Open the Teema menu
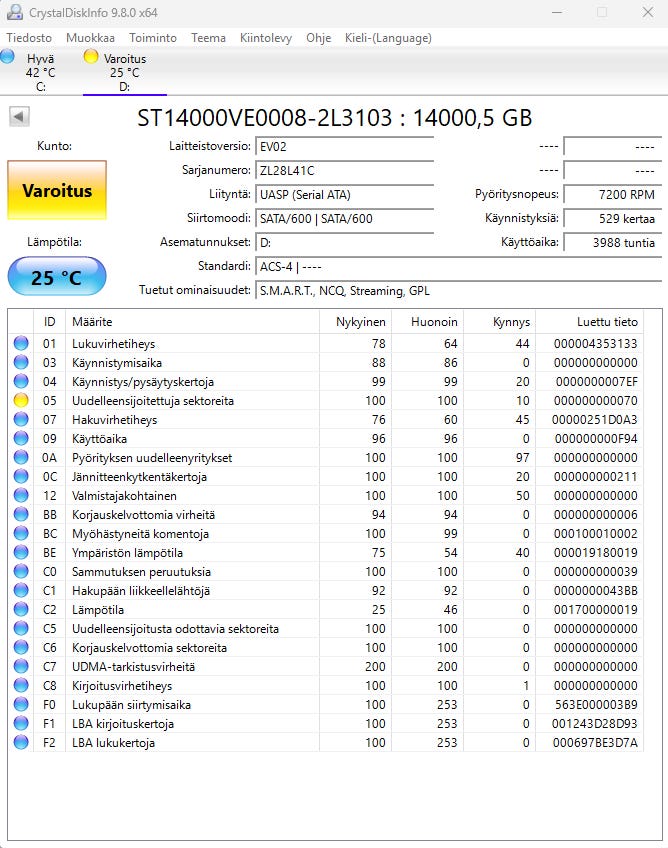Screen dimensions: 668x848 208,38
